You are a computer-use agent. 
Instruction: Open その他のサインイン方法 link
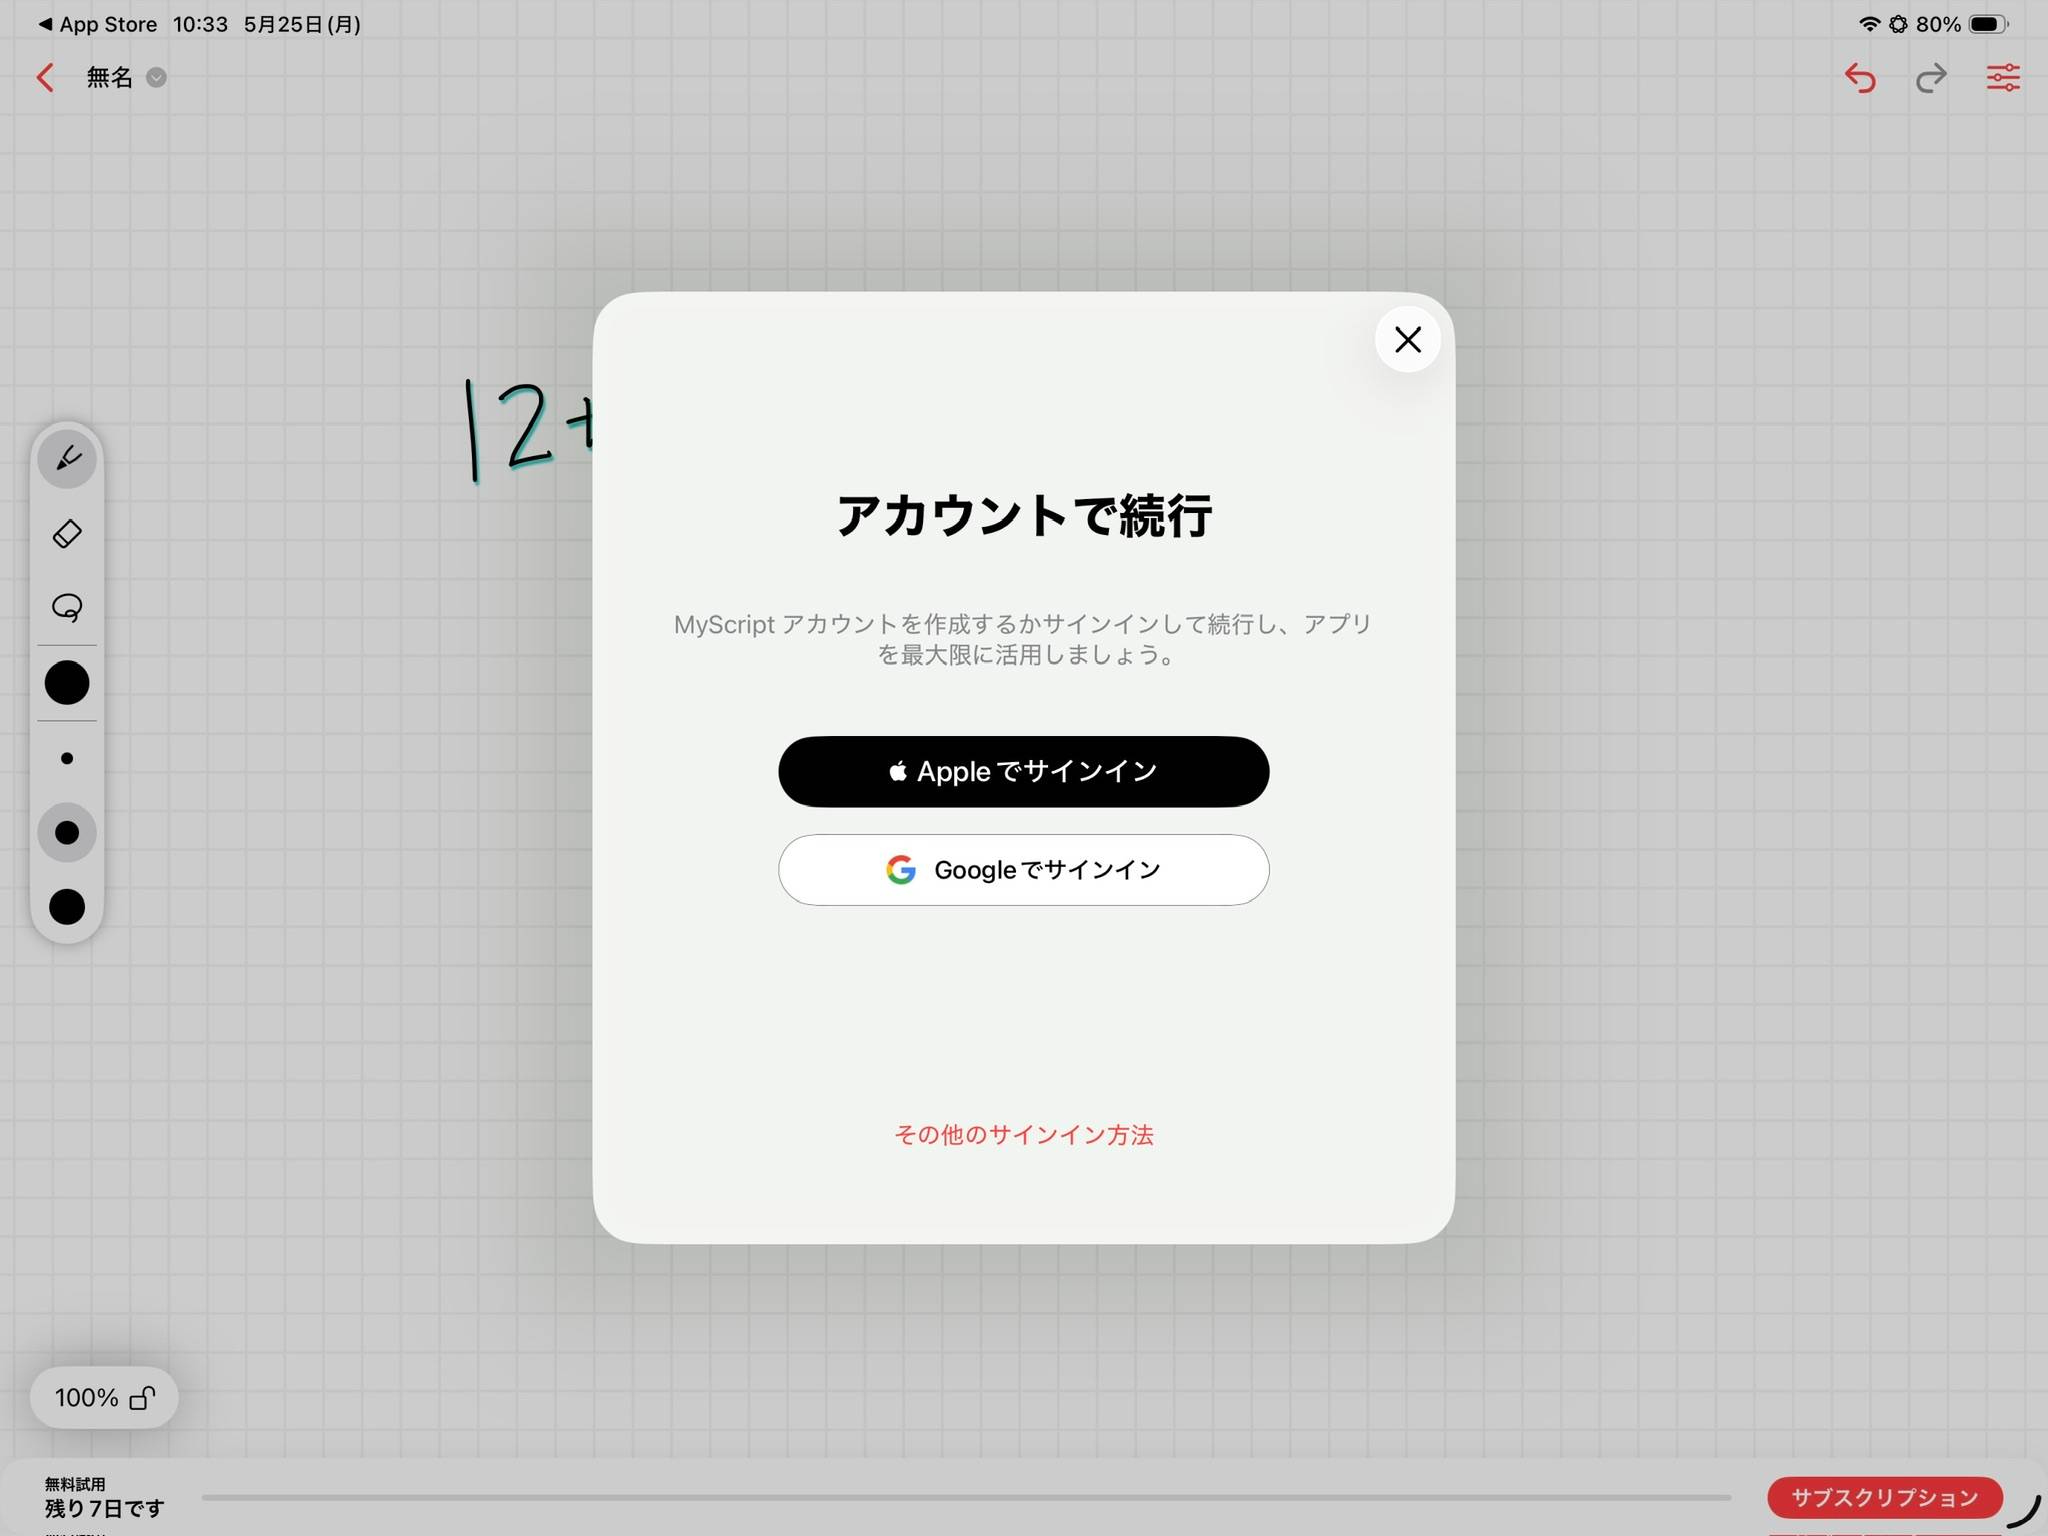tap(1023, 1135)
